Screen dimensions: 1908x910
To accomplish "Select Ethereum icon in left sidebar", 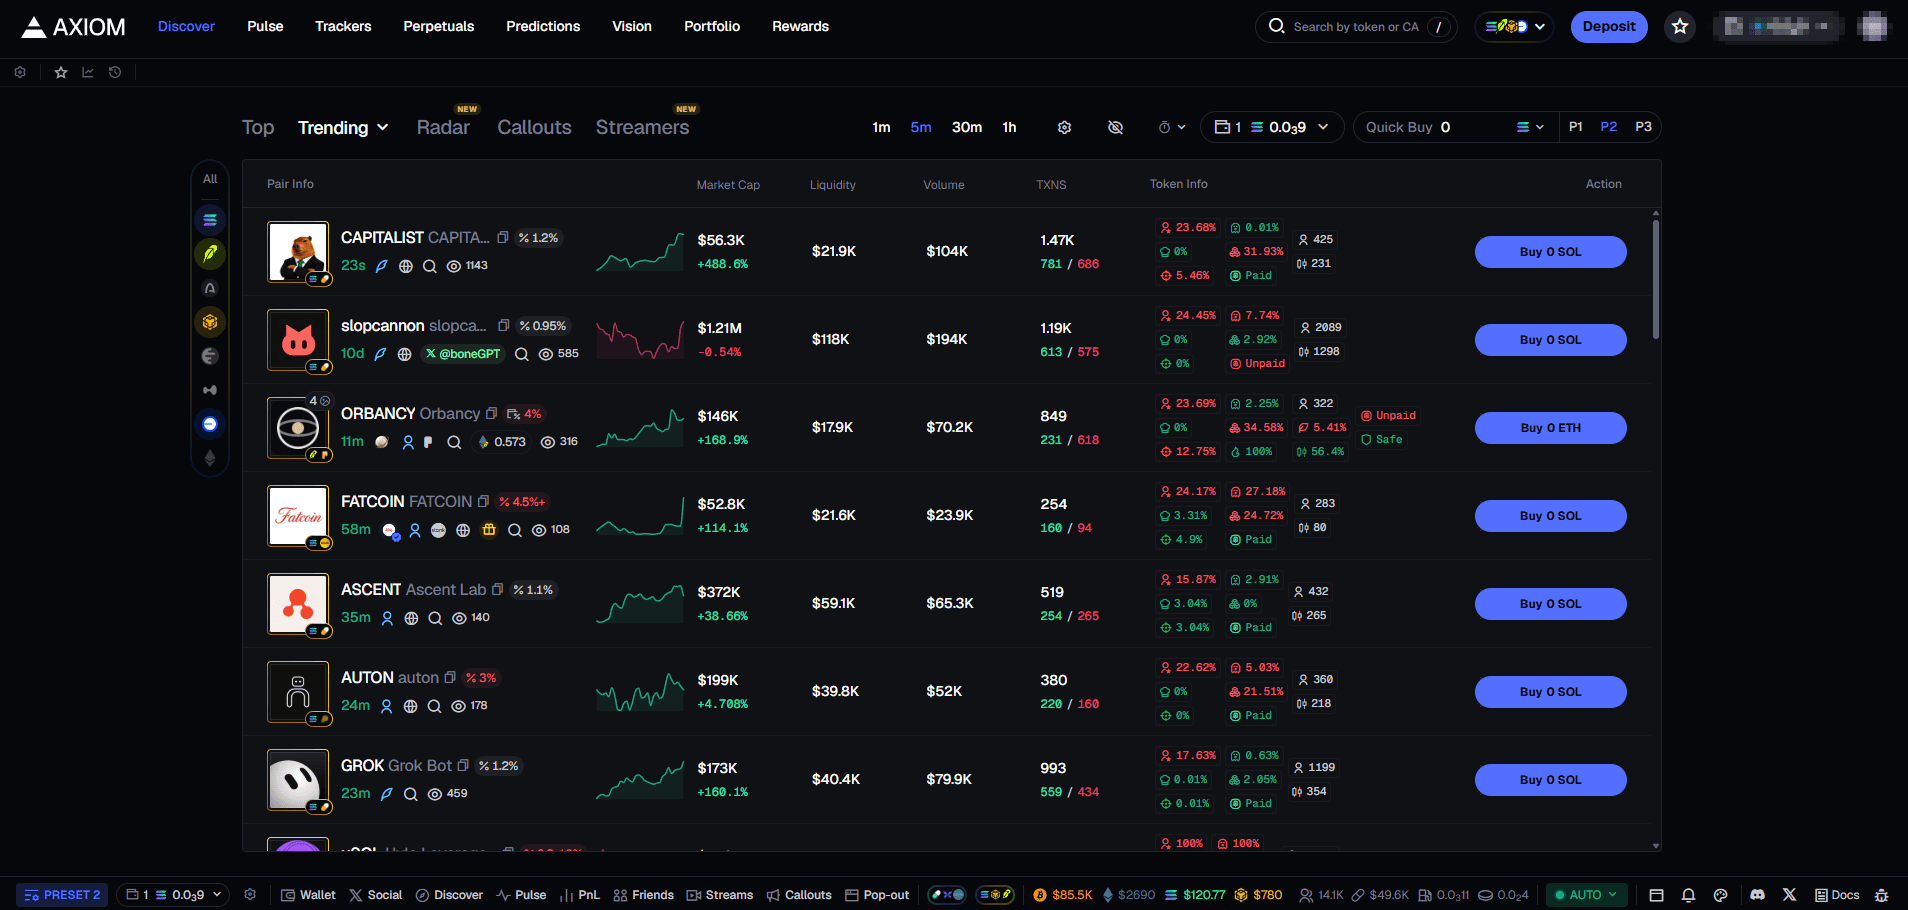I will point(210,458).
